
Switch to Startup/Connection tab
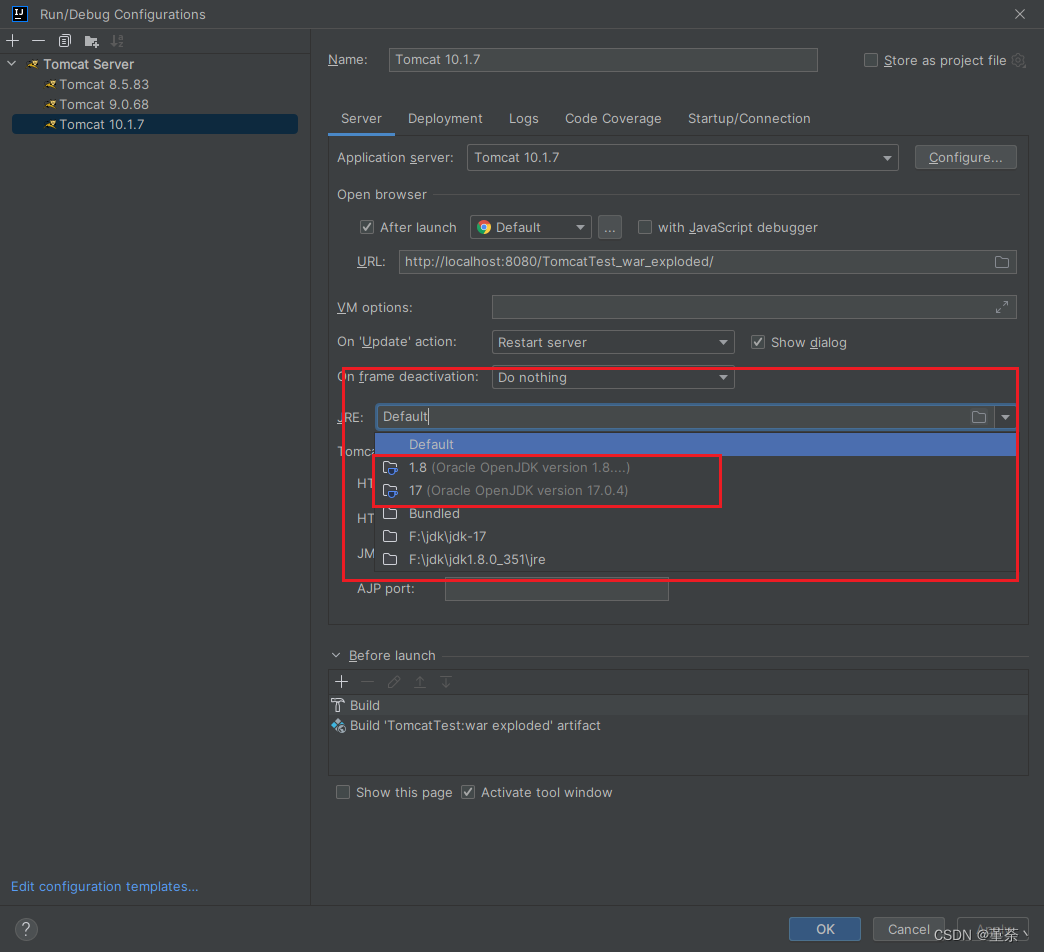(749, 119)
